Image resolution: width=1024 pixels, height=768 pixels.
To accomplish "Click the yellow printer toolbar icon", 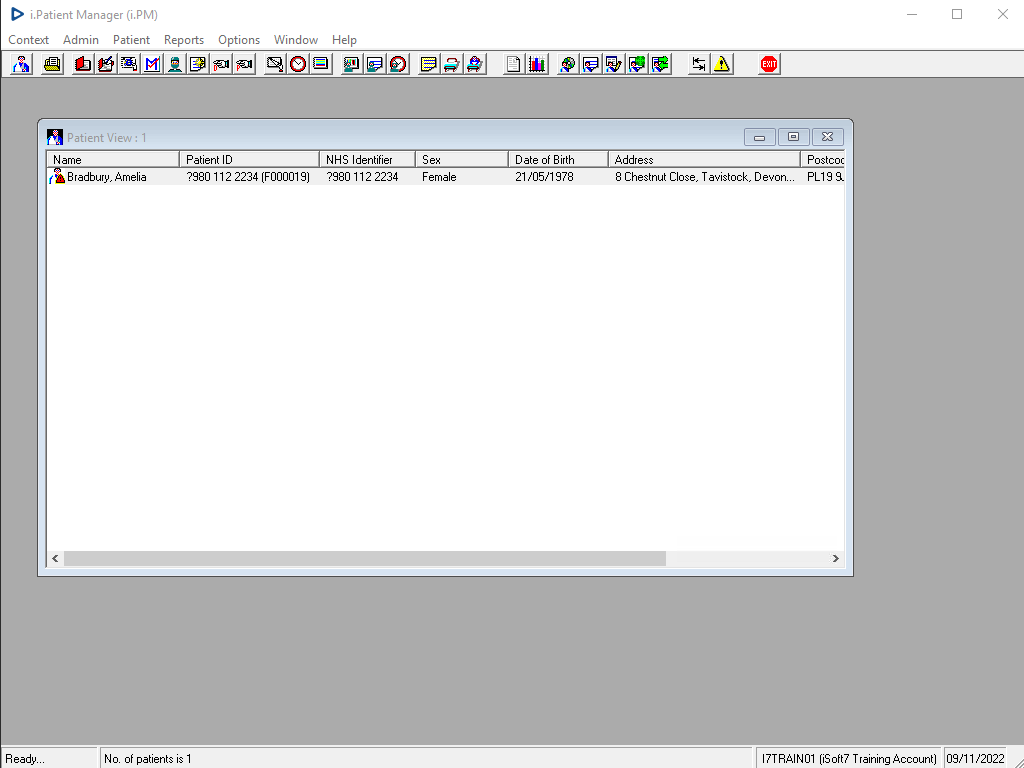I will 52,64.
